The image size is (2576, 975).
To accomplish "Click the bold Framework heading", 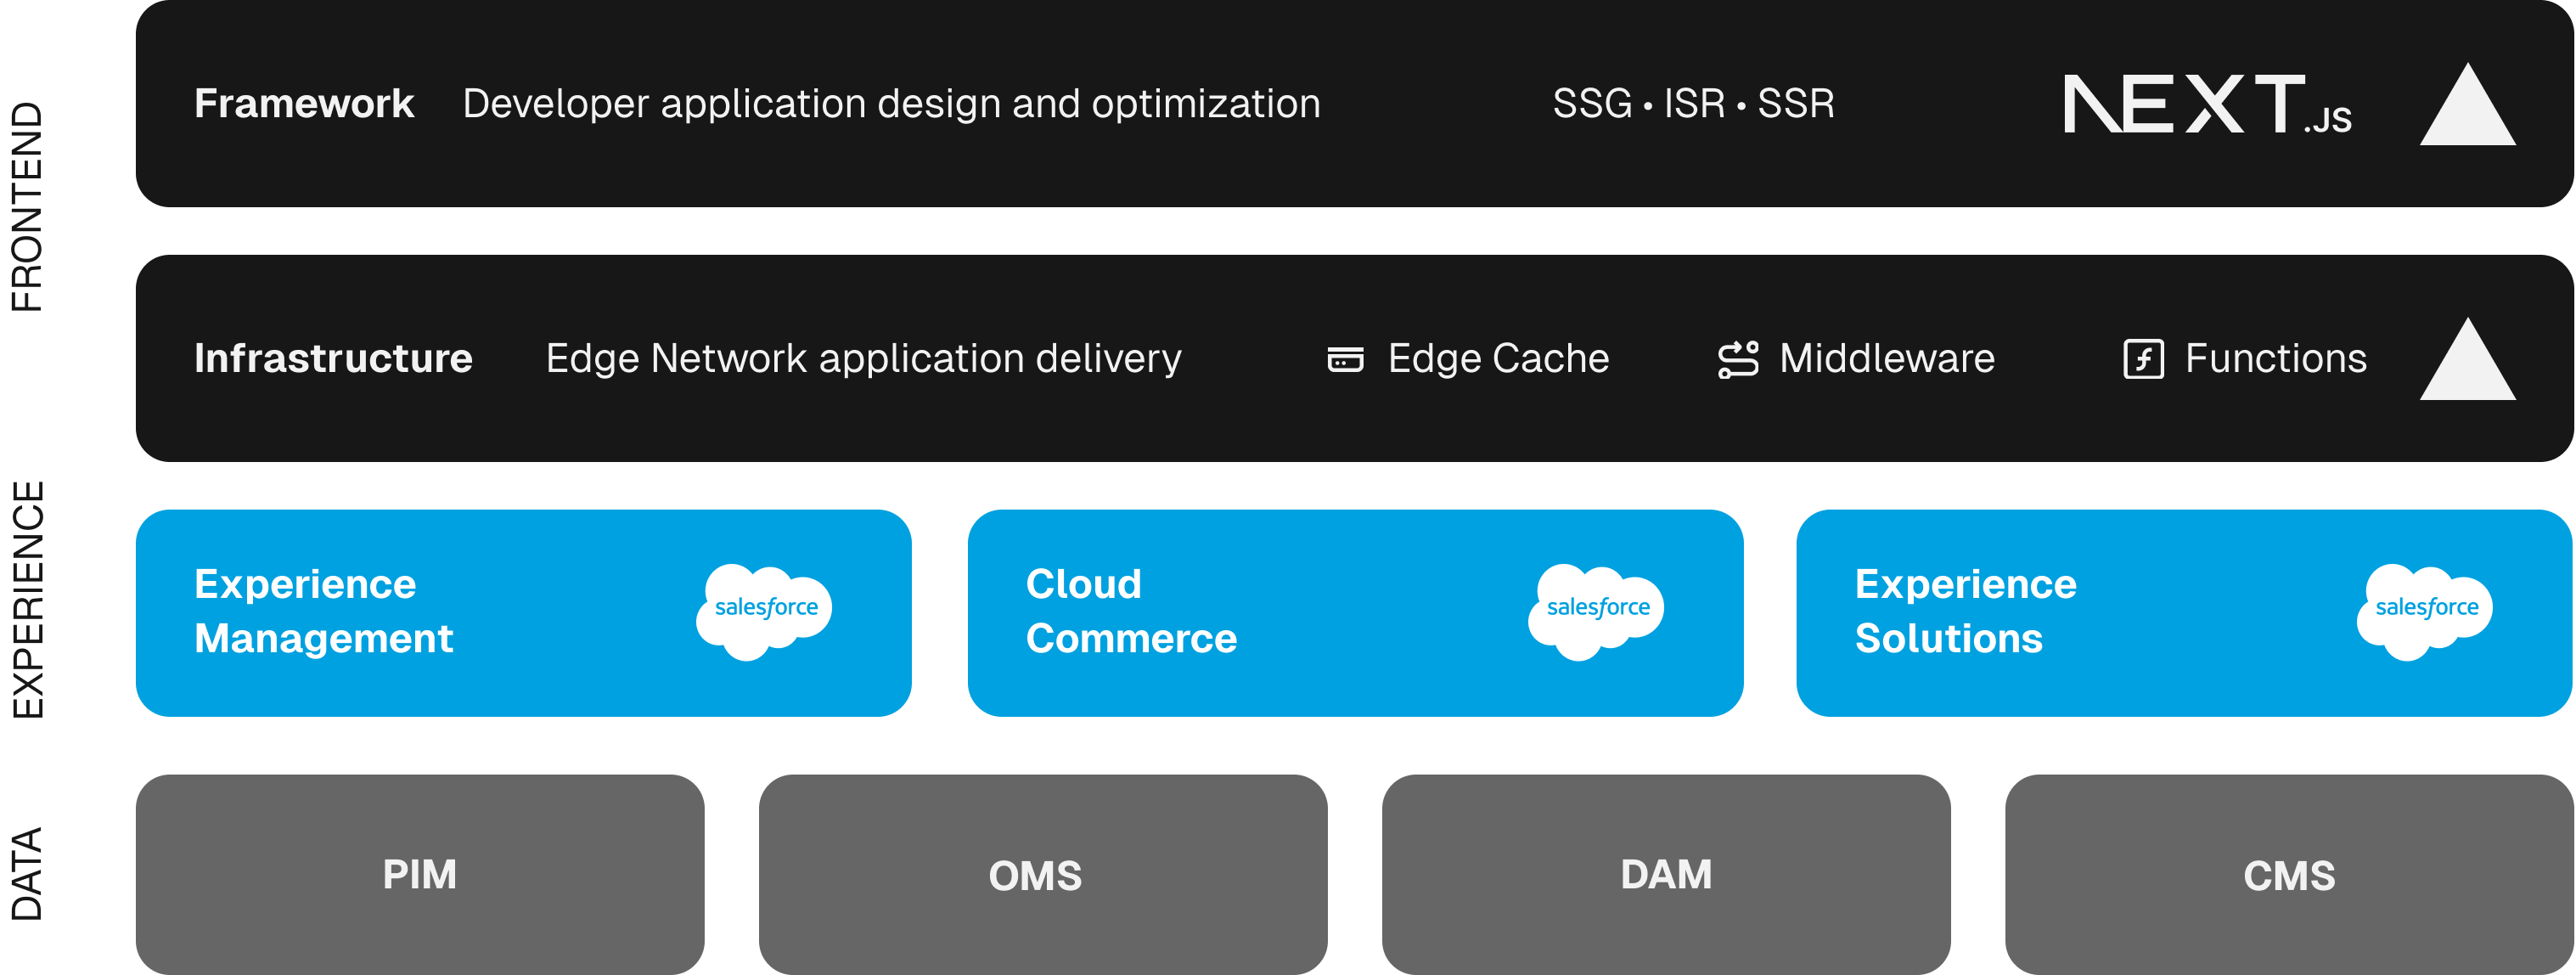I will (304, 104).
